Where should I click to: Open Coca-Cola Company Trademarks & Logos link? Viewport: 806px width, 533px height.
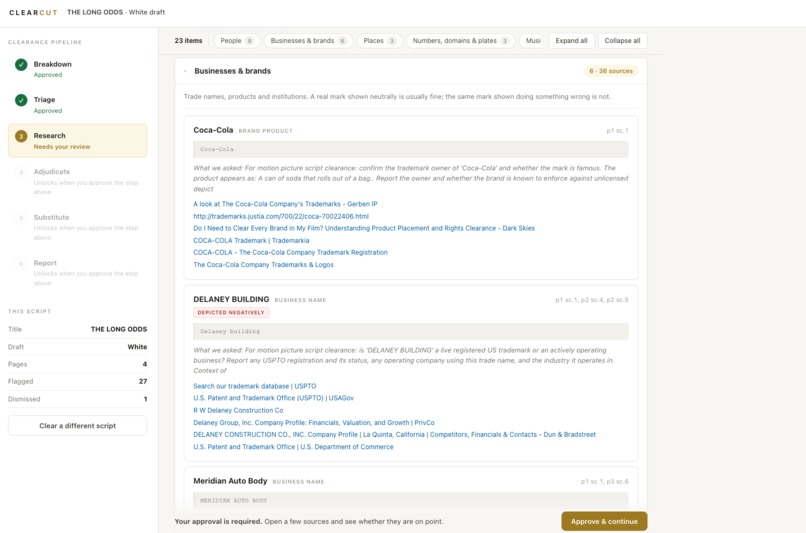point(263,265)
